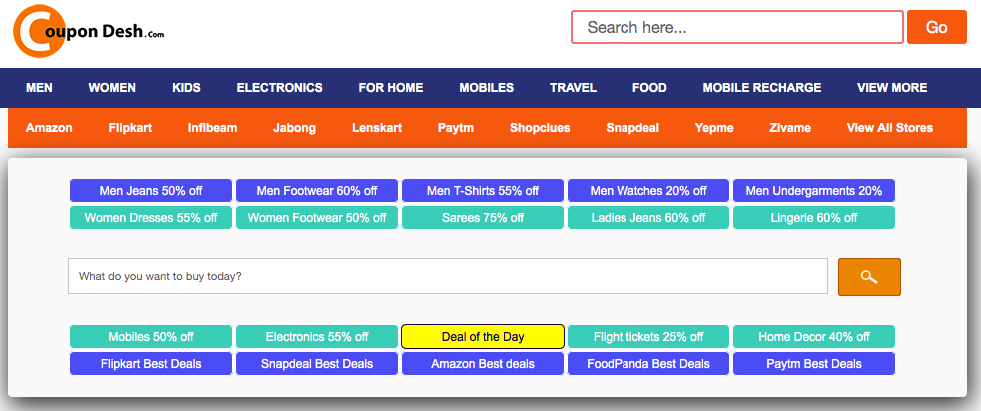The width and height of the screenshot is (981, 411).
Task: Click the orange magnifying glass search button
Action: pyautogui.click(x=869, y=277)
